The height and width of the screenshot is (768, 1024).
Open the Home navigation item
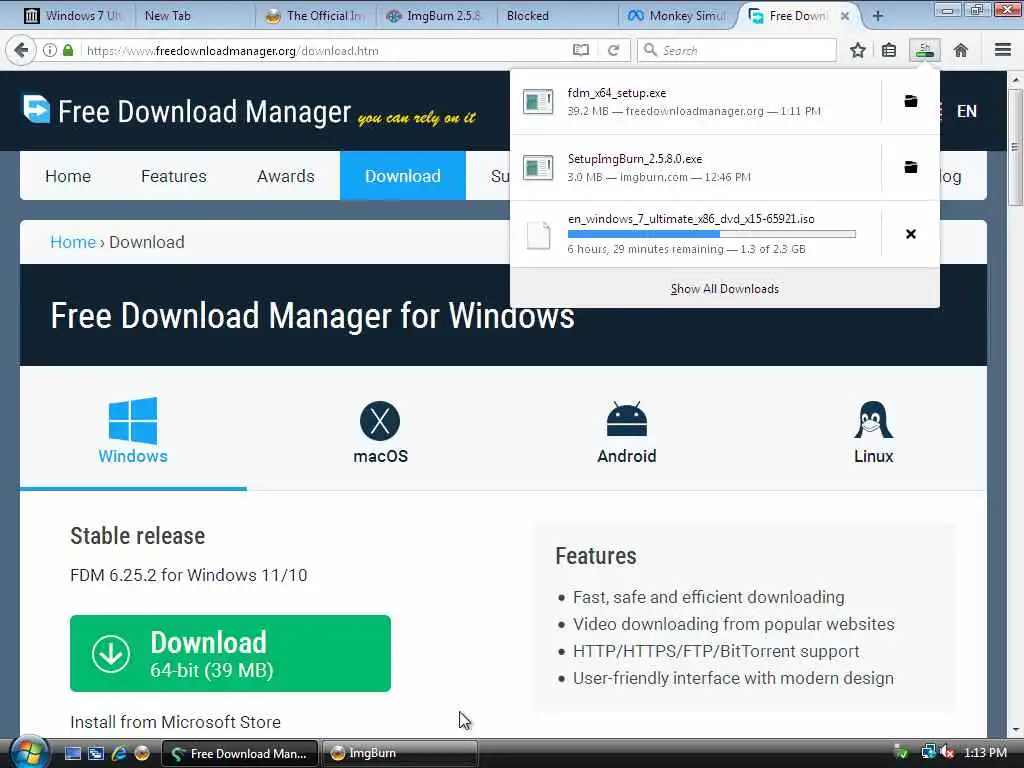(x=68, y=176)
